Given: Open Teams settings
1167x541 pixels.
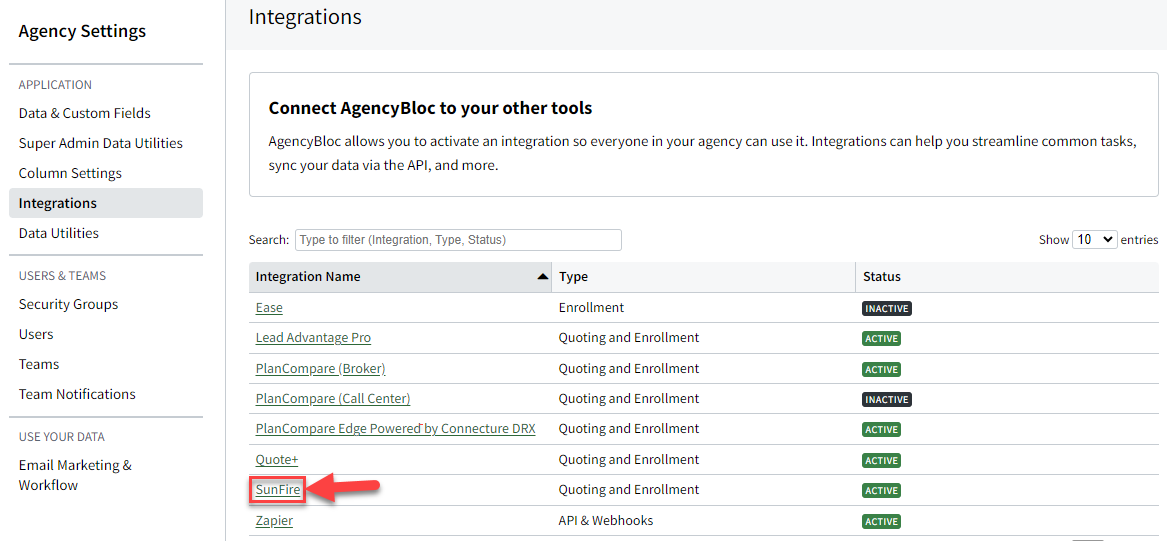Looking at the screenshot, I should coord(39,364).
